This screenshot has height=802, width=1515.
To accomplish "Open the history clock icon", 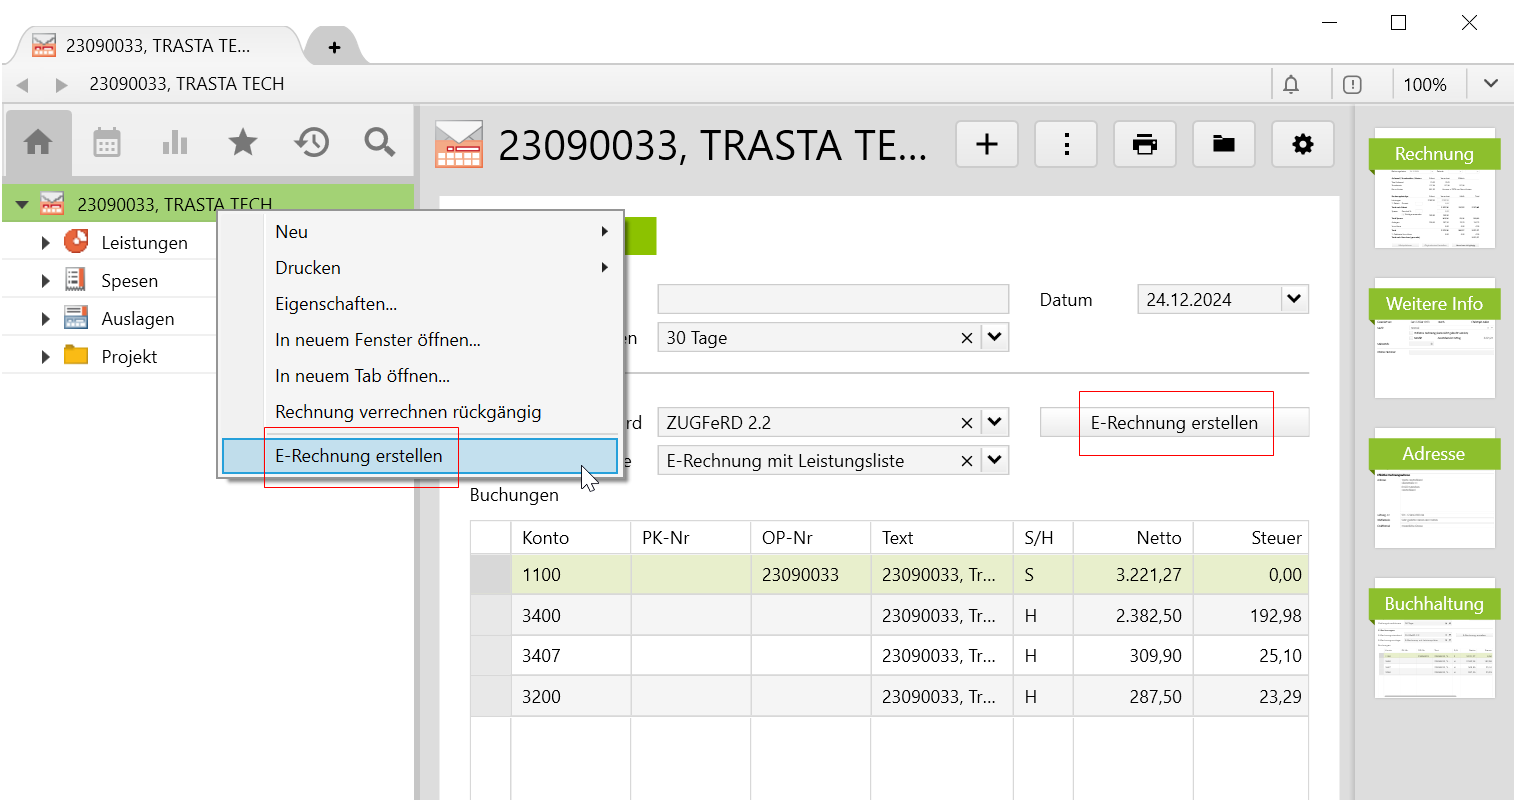I will (x=311, y=143).
